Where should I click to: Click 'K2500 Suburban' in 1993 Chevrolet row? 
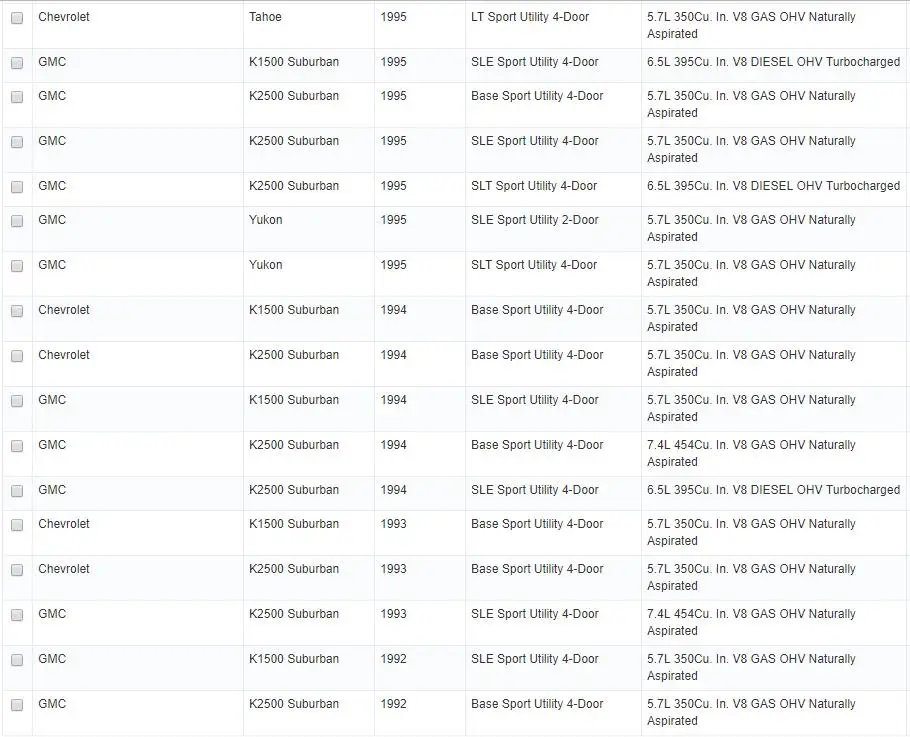294,569
